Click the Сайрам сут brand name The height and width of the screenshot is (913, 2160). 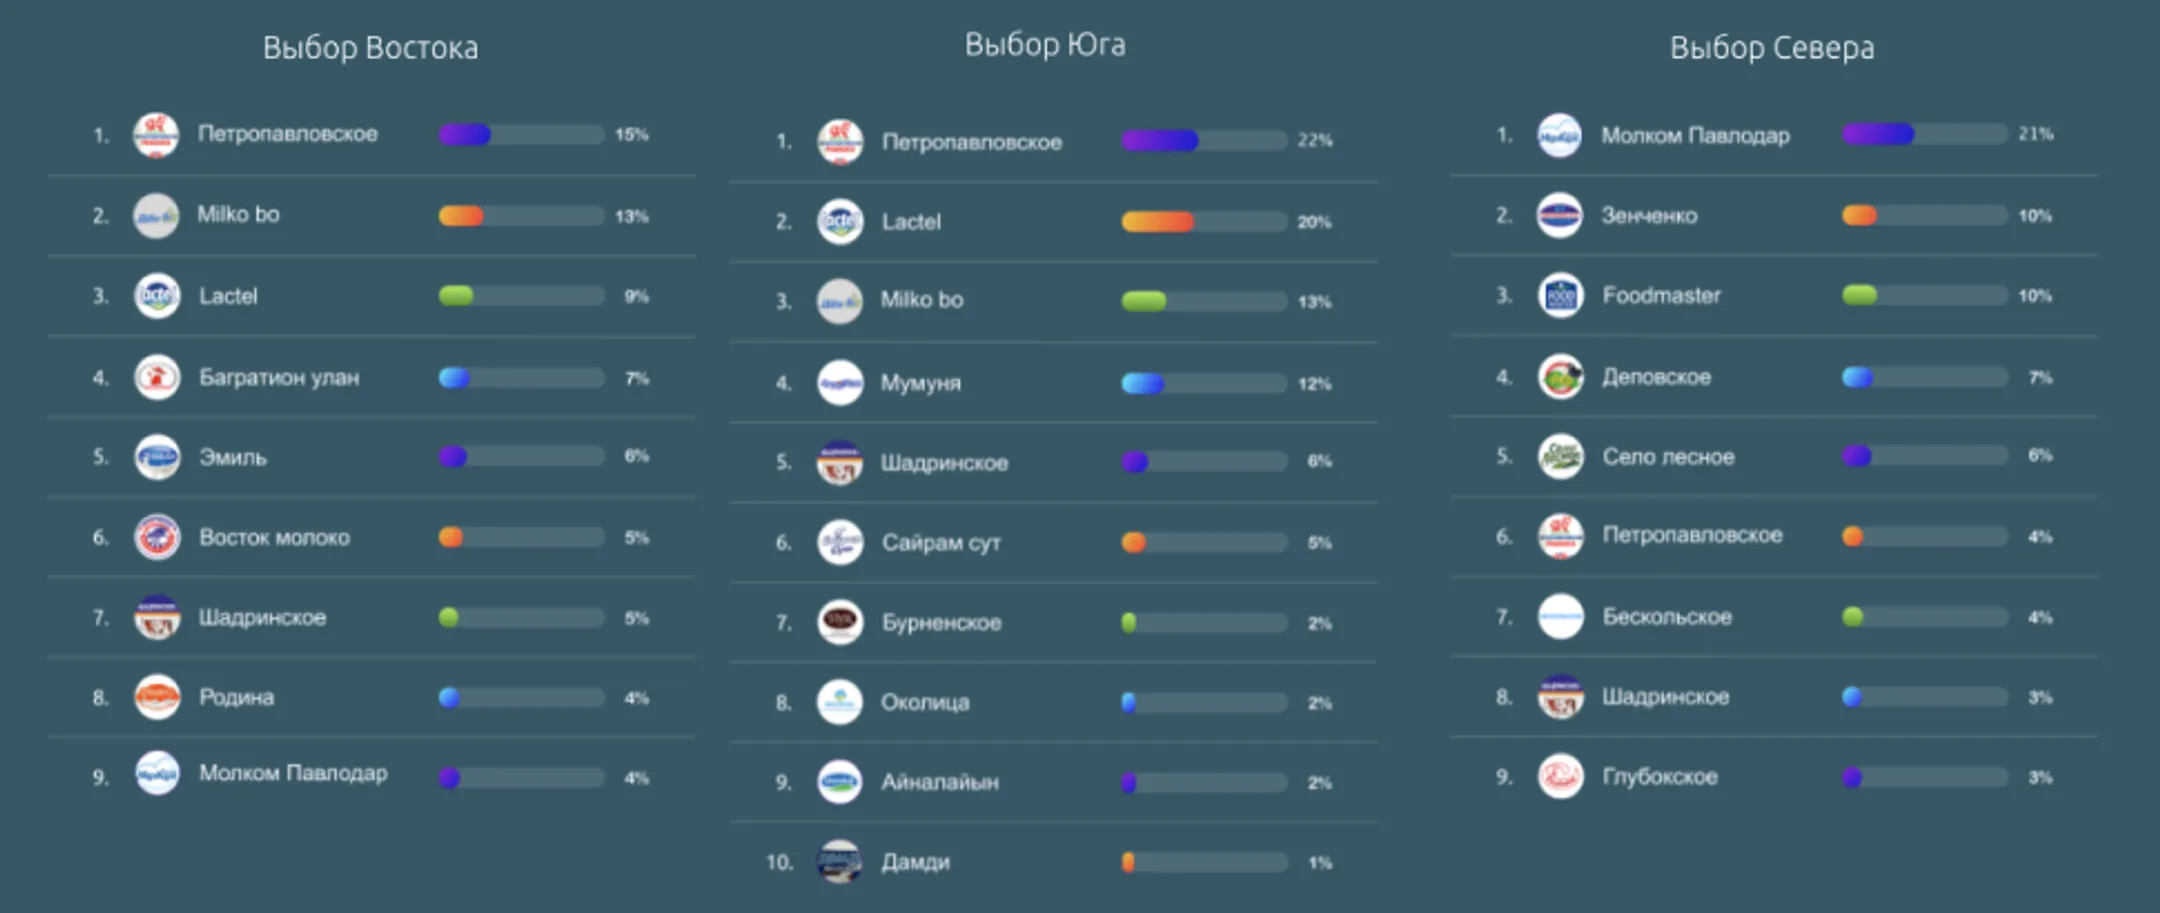tap(940, 543)
